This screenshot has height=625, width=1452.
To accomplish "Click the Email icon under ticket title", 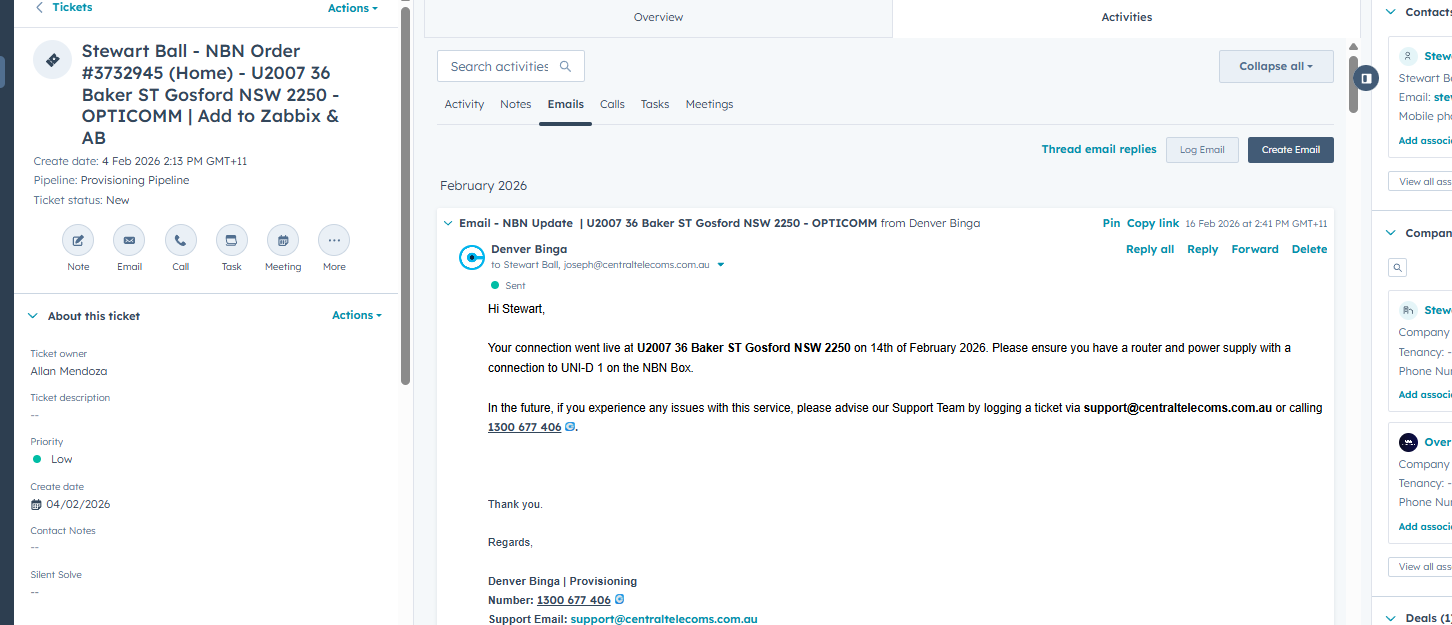I will [129, 240].
